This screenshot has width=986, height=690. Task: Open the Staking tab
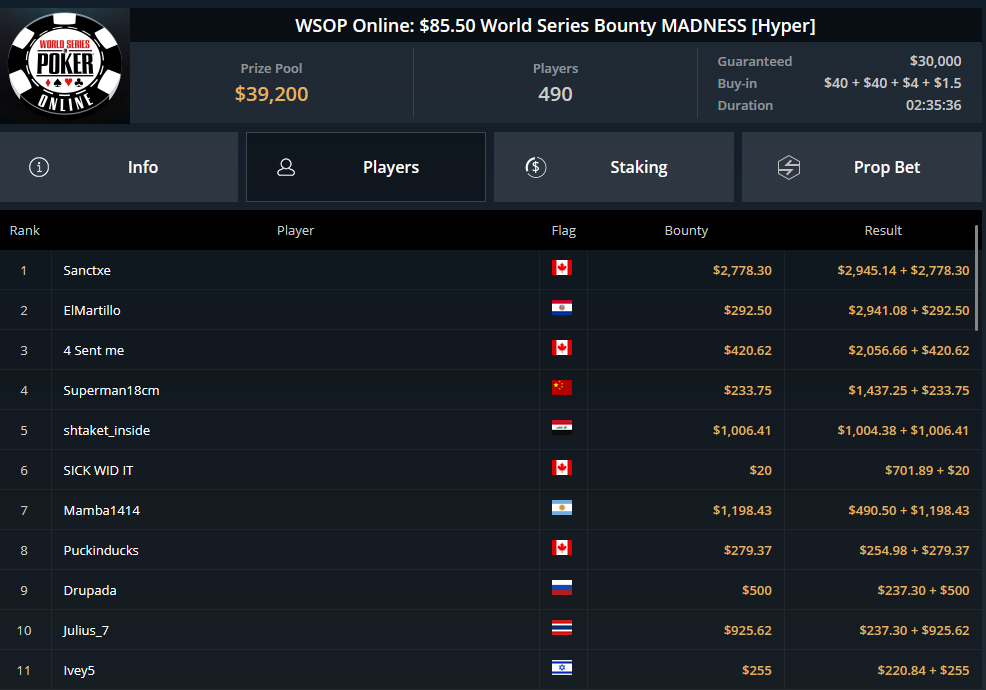coord(614,167)
